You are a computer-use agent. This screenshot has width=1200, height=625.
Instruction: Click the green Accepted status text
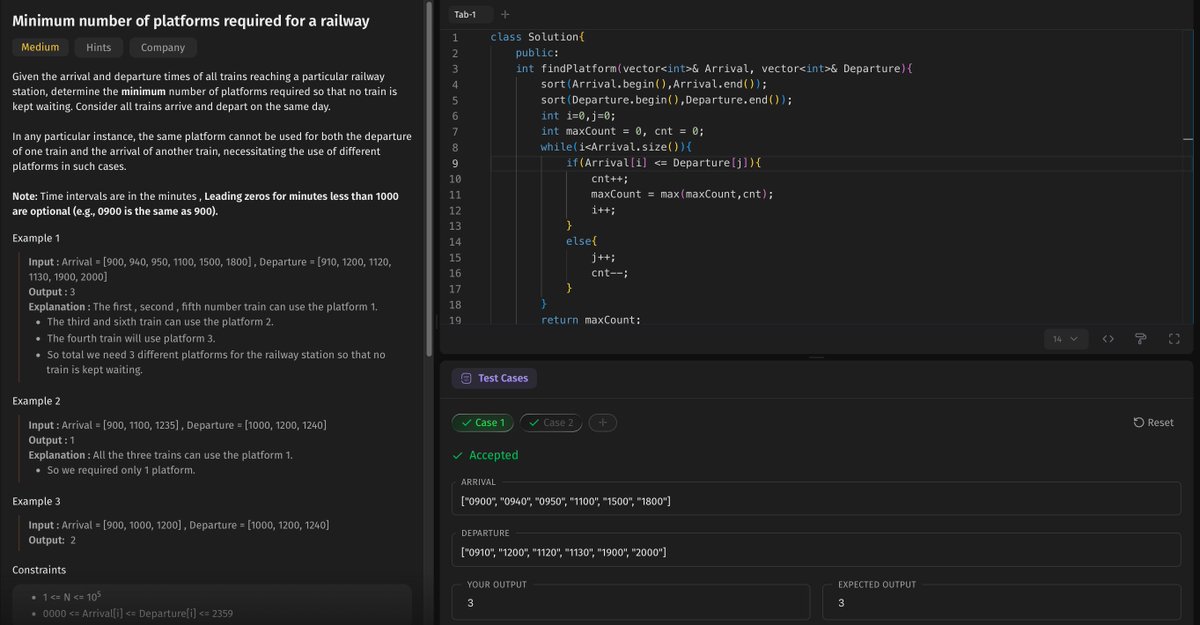click(494, 455)
